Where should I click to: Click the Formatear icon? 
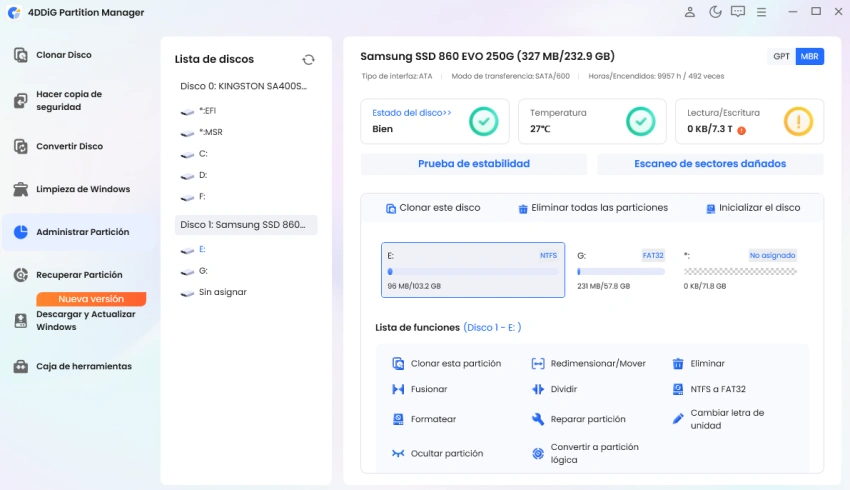[x=398, y=419]
